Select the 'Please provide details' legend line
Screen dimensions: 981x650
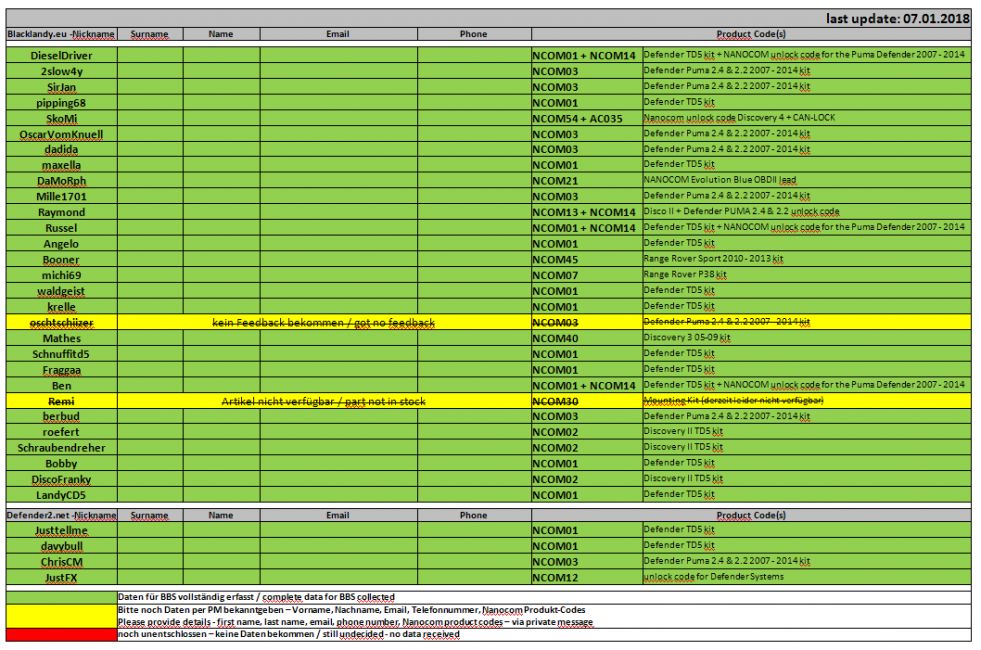click(x=355, y=622)
